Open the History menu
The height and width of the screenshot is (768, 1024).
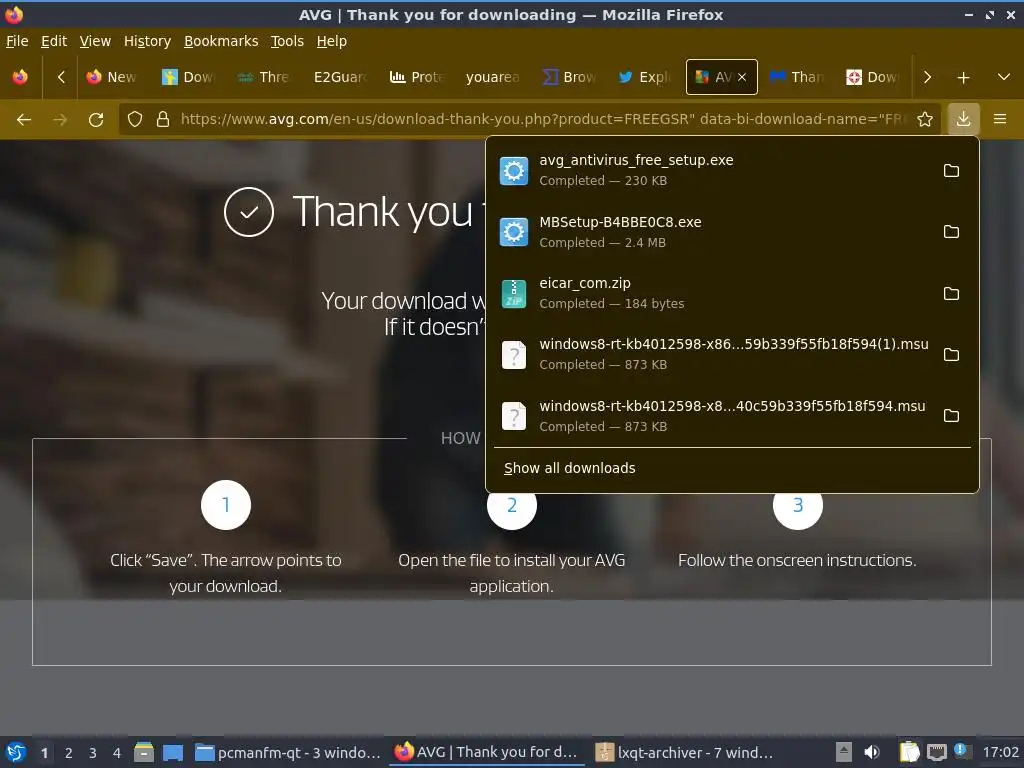point(147,41)
